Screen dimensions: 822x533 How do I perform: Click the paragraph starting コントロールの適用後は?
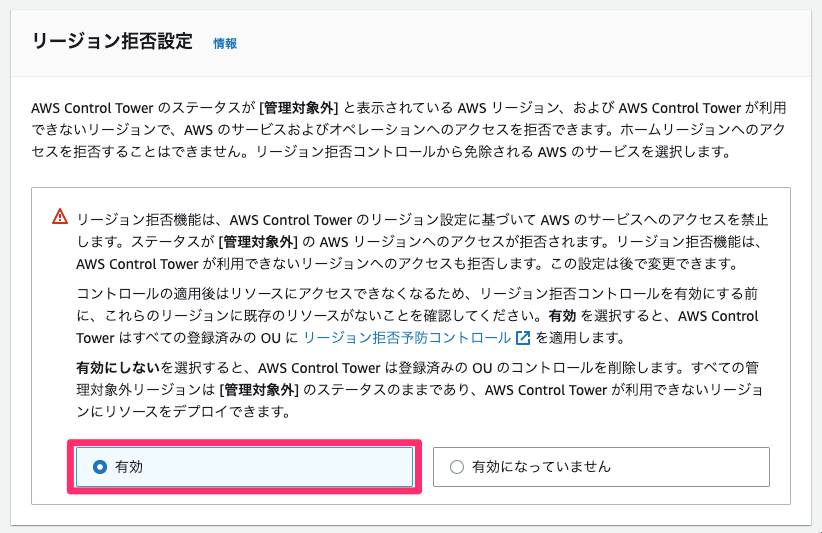(x=417, y=316)
